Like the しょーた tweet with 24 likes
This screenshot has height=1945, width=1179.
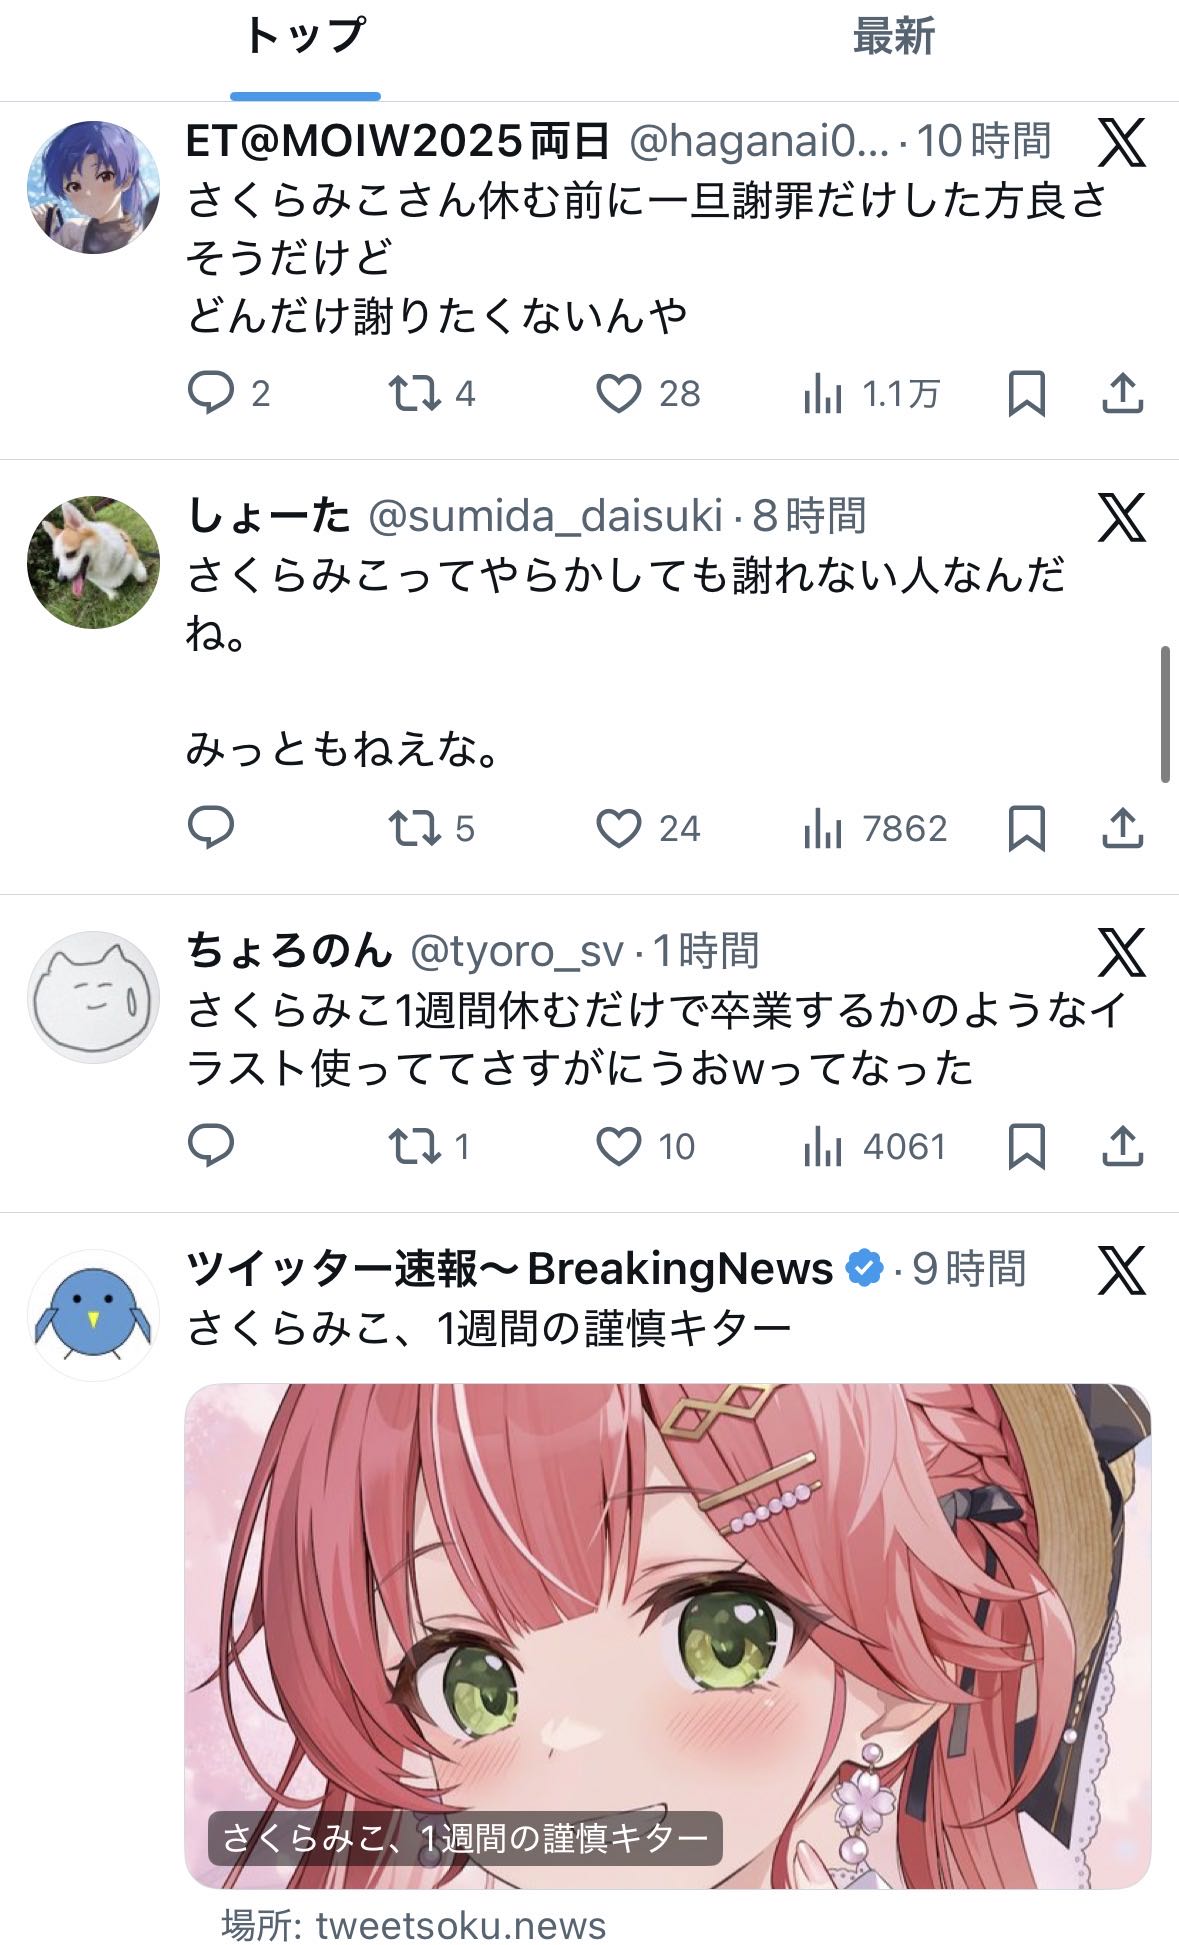pyautogui.click(x=619, y=828)
